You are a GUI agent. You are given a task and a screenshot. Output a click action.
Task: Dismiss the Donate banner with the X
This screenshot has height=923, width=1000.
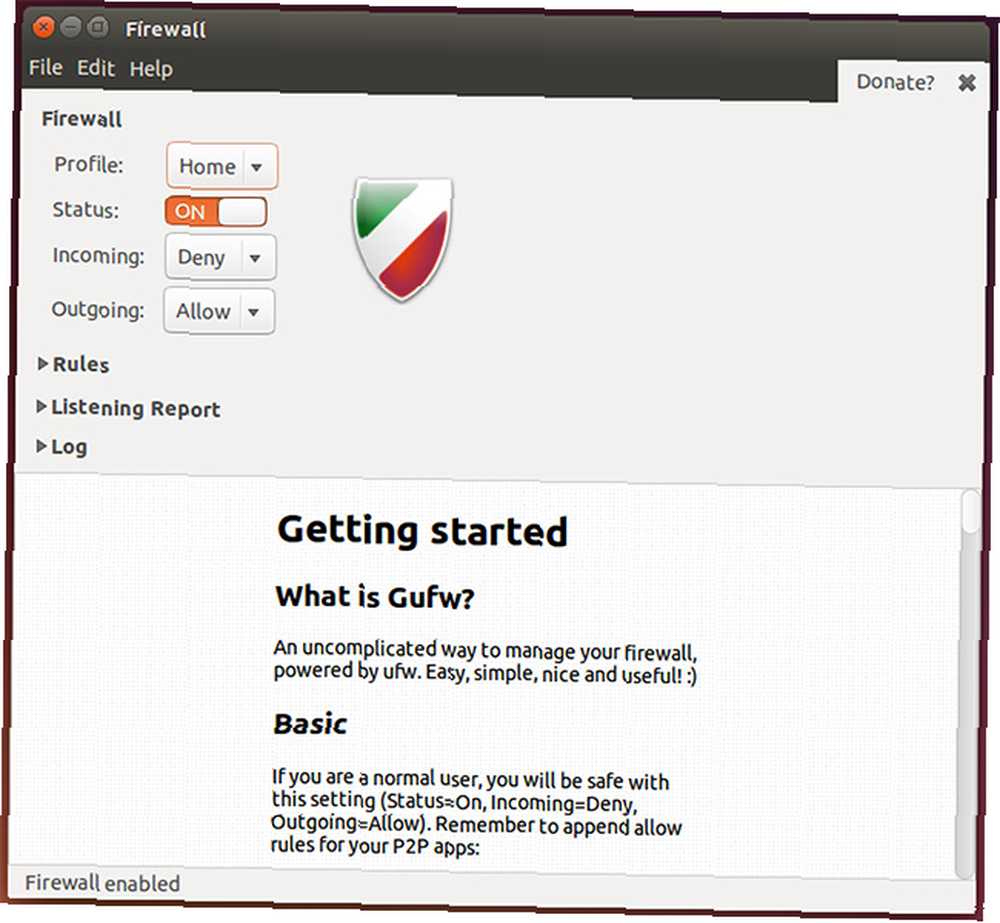967,82
